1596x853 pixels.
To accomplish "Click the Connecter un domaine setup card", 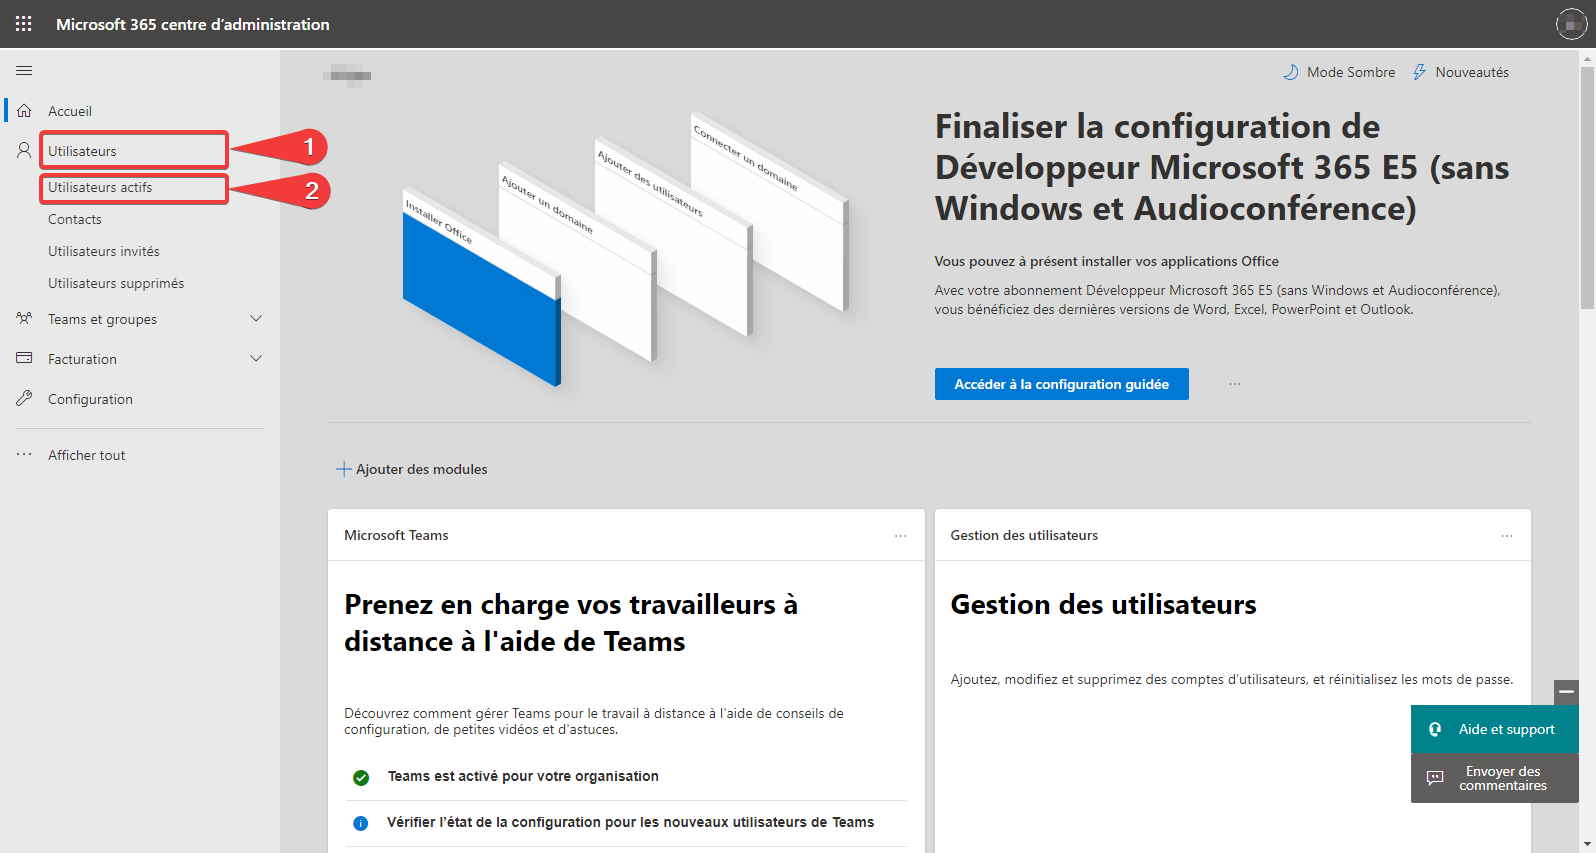I will 769,211.
